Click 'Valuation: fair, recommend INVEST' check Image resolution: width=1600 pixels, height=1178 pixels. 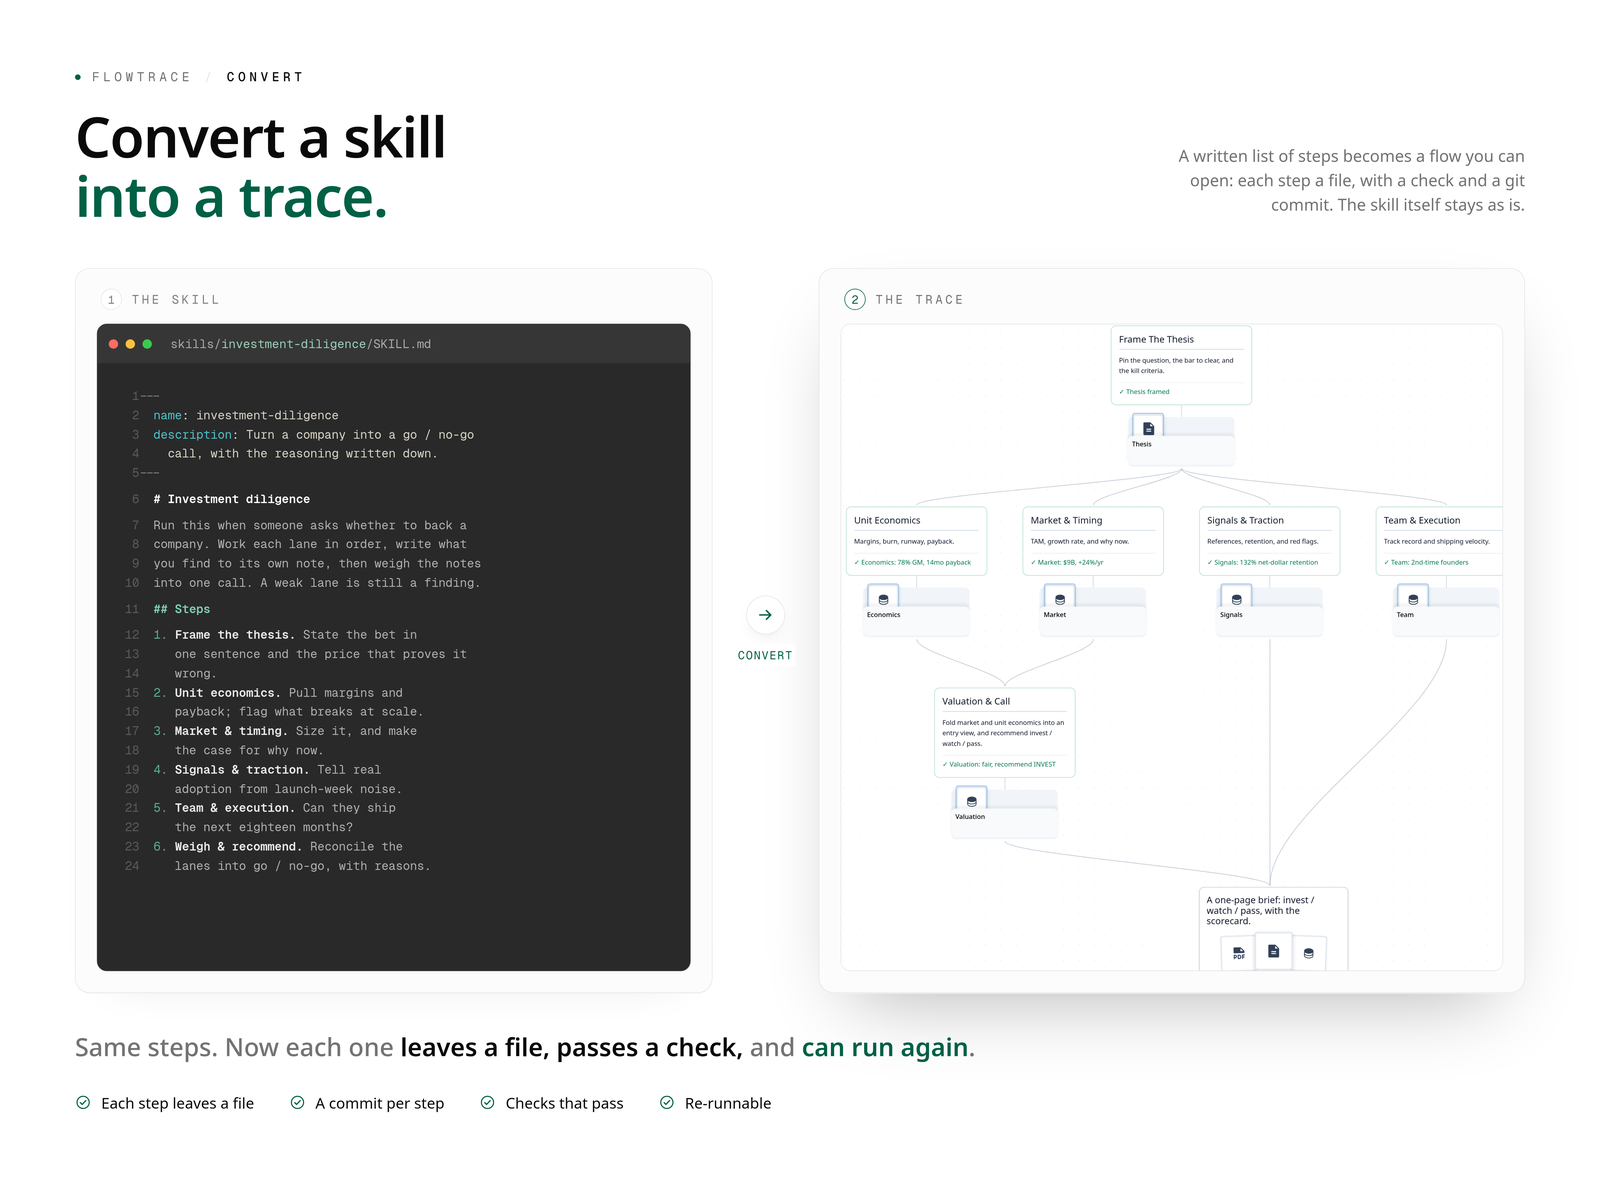(x=999, y=764)
